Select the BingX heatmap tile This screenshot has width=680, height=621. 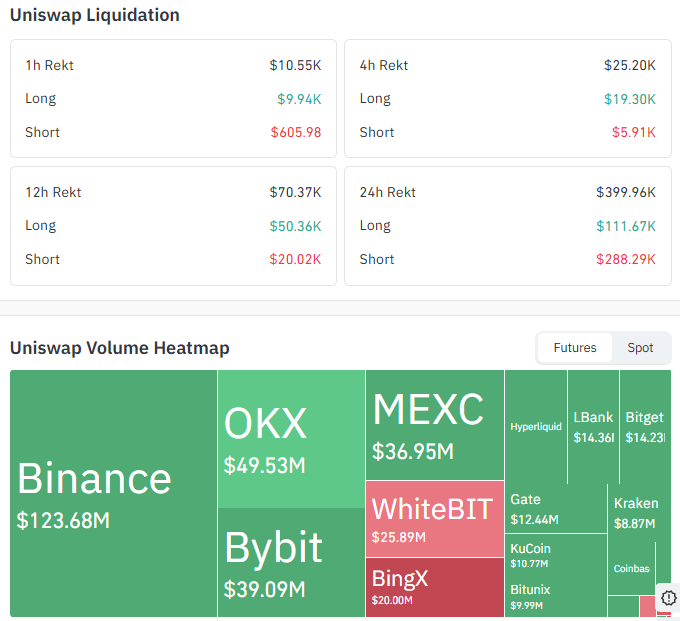click(x=435, y=587)
